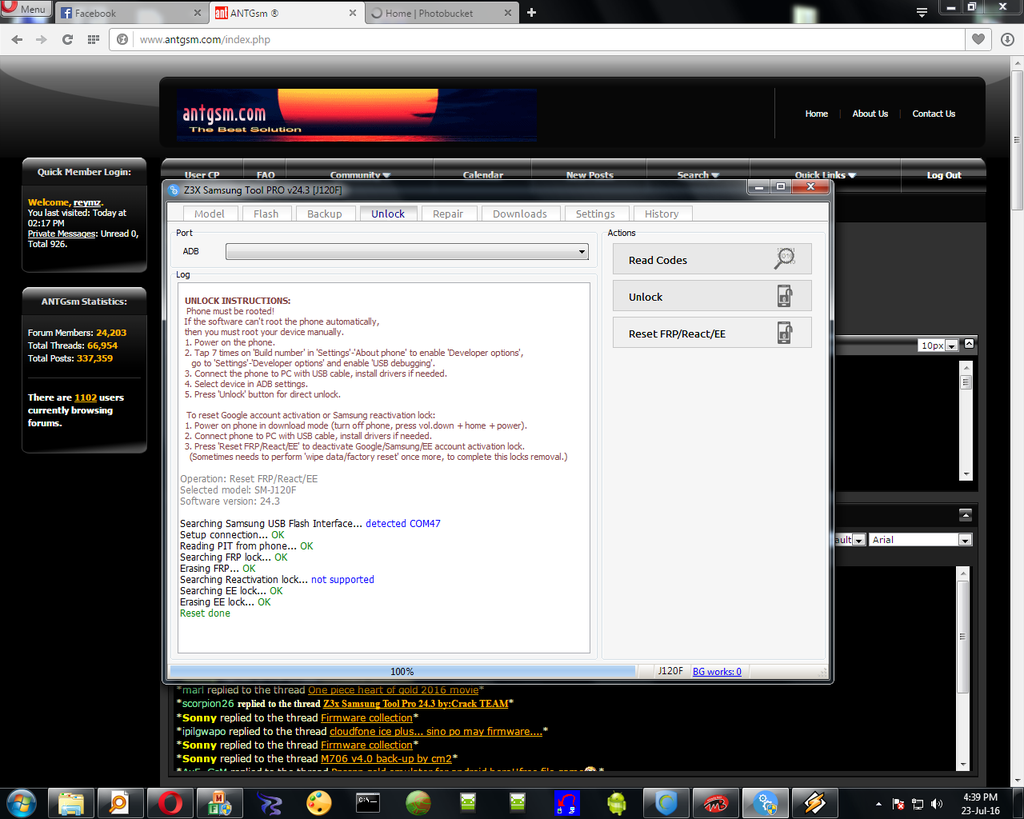1024x819 pixels.
Task: Click the Read Codes magnifier icon
Action: point(784,259)
